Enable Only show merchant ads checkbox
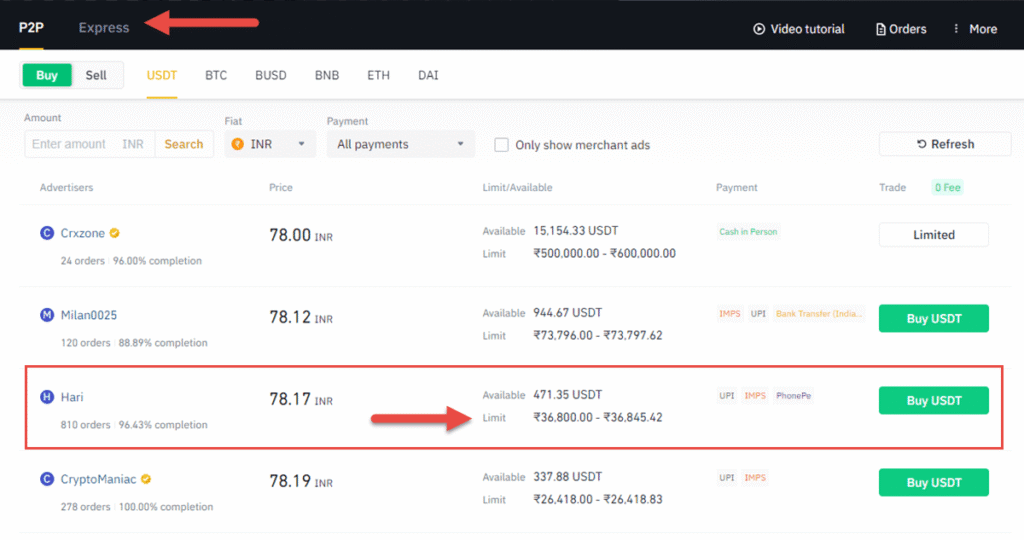The image size is (1024, 540). pos(502,145)
